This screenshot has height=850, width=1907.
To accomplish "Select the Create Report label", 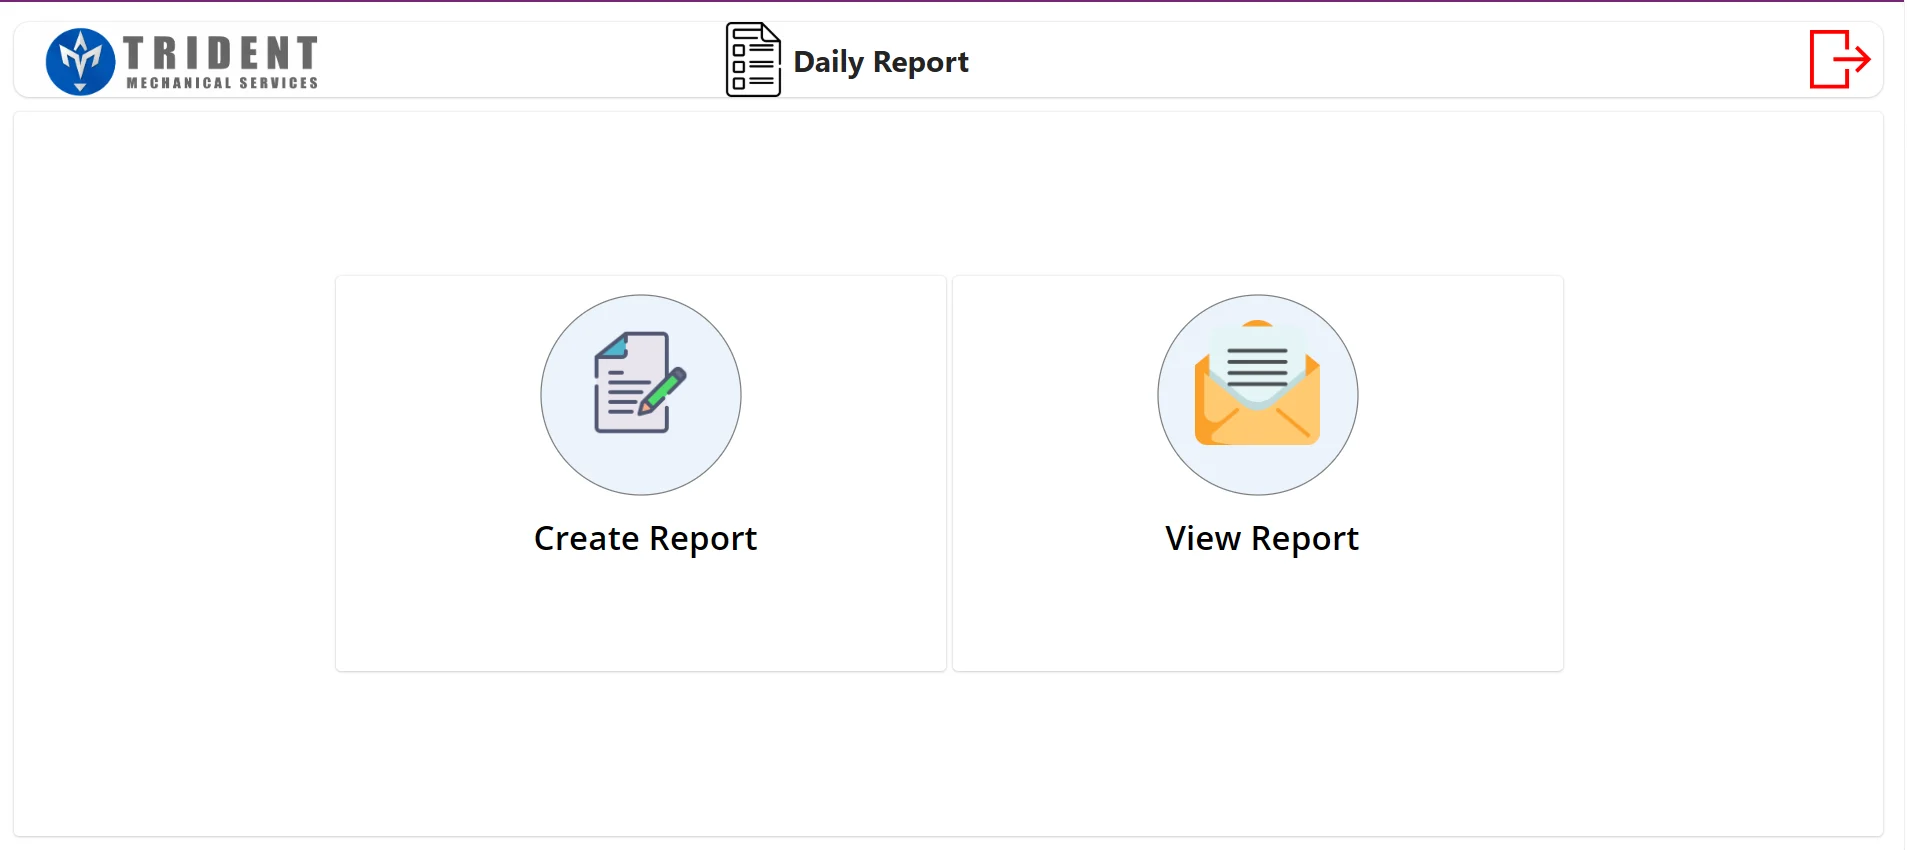I will click(x=645, y=539).
